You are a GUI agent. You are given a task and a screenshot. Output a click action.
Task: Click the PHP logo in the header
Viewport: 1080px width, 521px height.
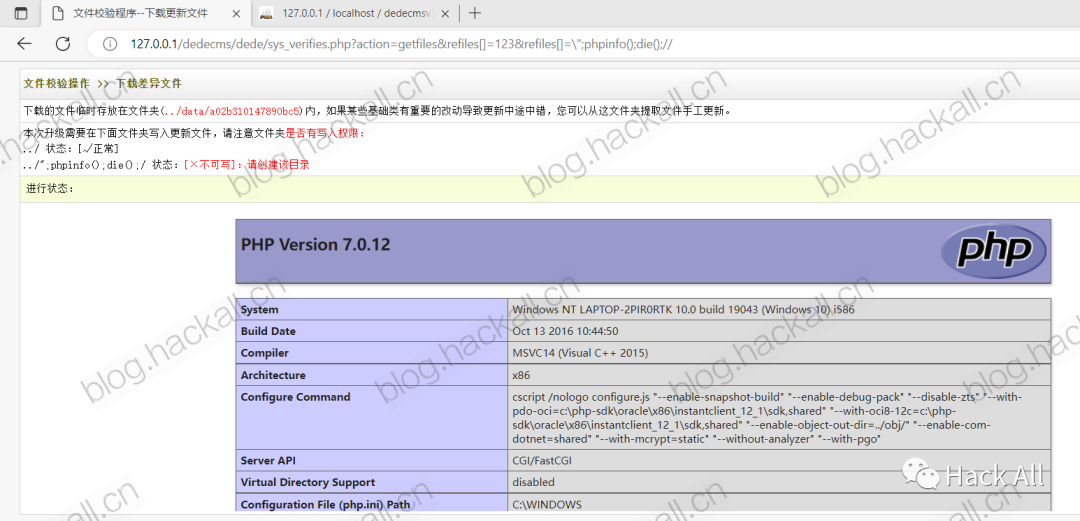[x=993, y=251]
